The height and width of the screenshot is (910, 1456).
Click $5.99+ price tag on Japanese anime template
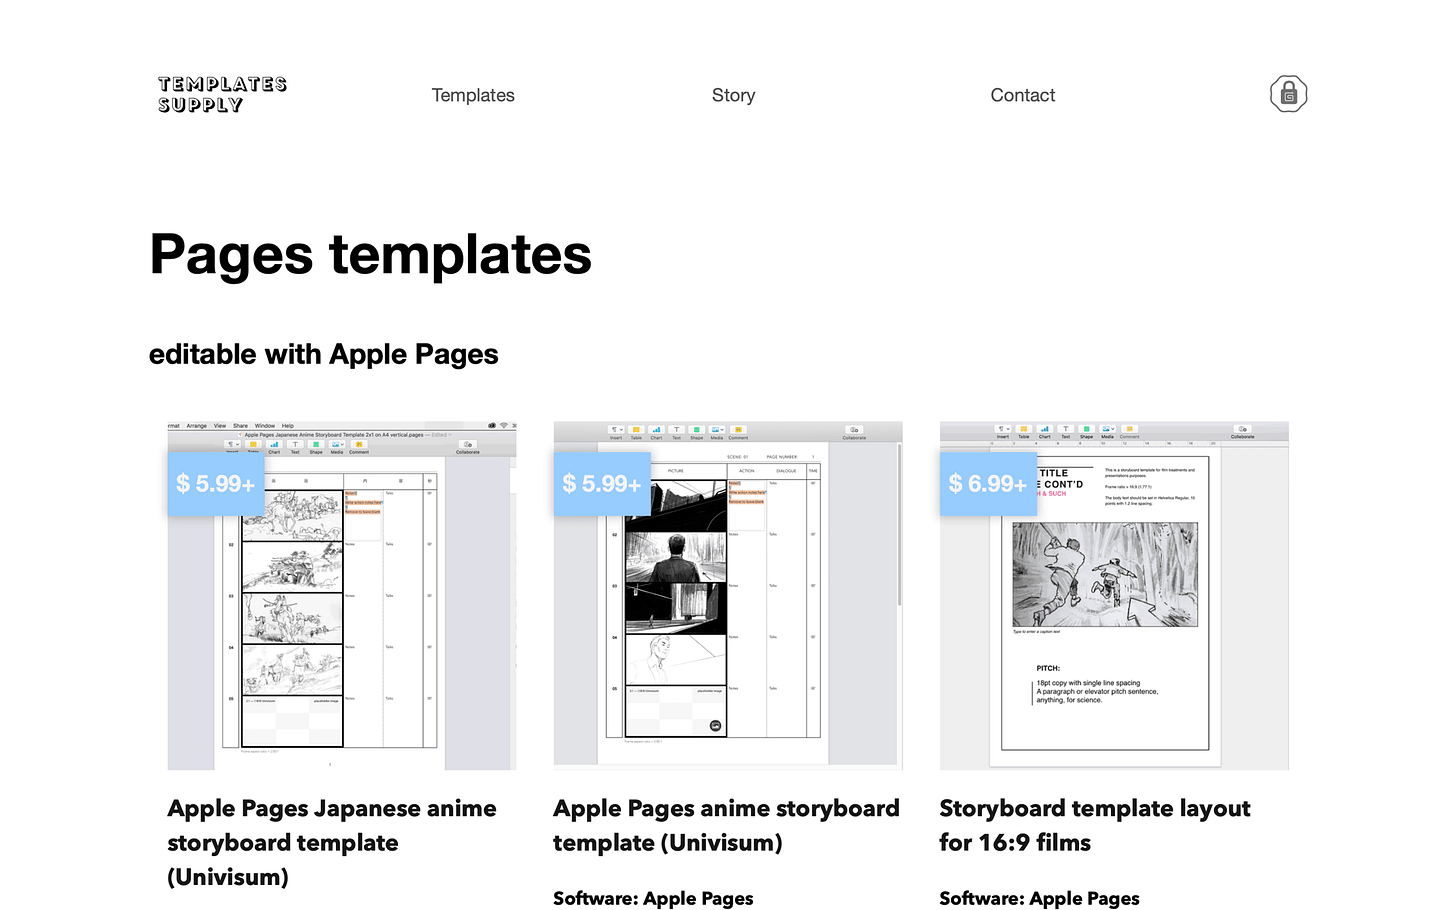coord(216,484)
